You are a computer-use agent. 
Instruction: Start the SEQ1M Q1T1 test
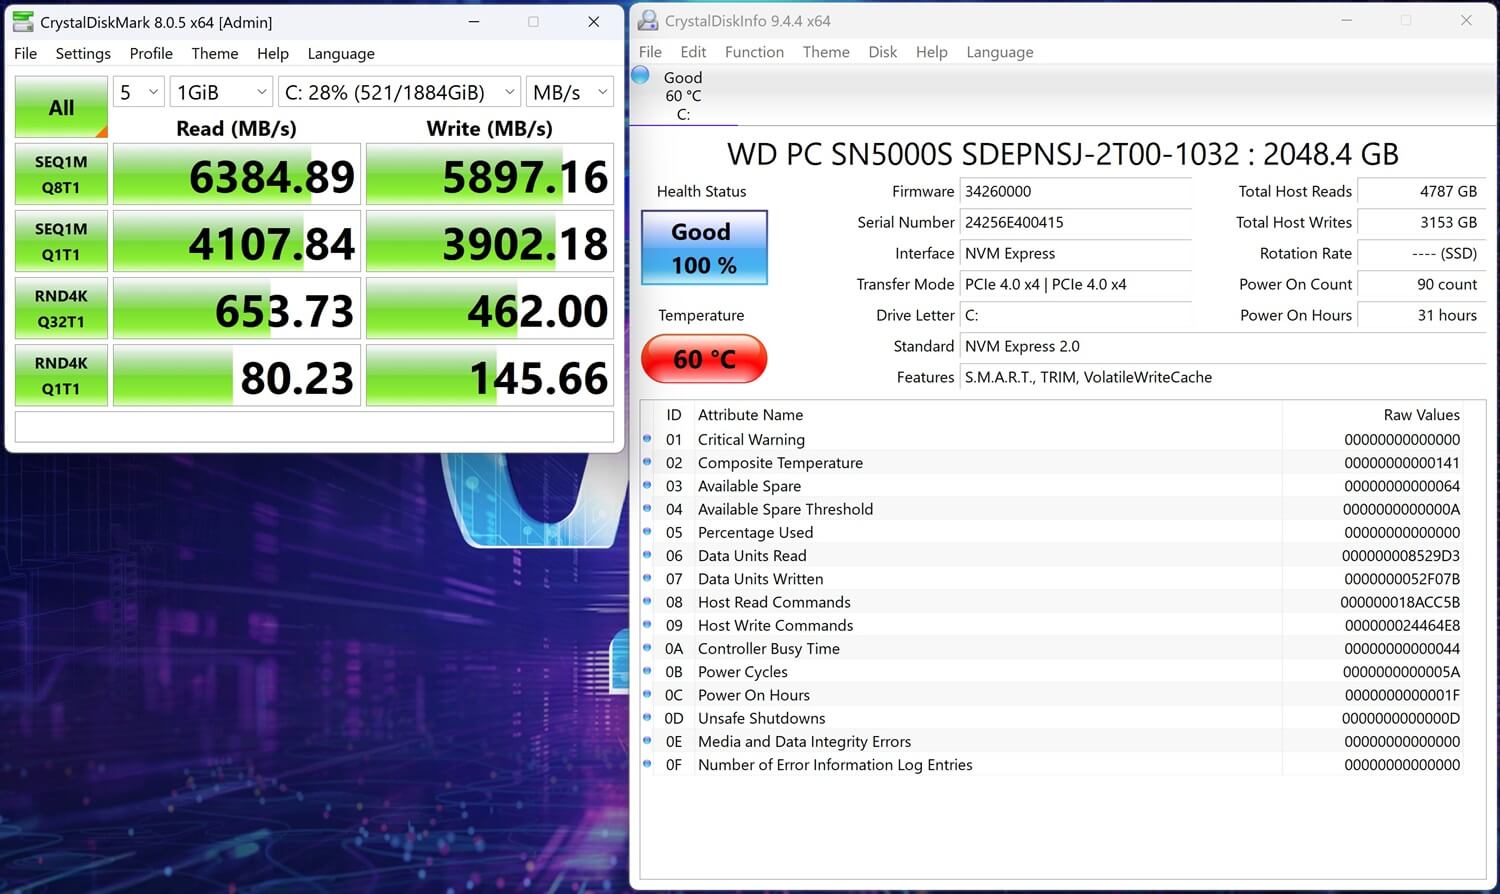click(61, 241)
